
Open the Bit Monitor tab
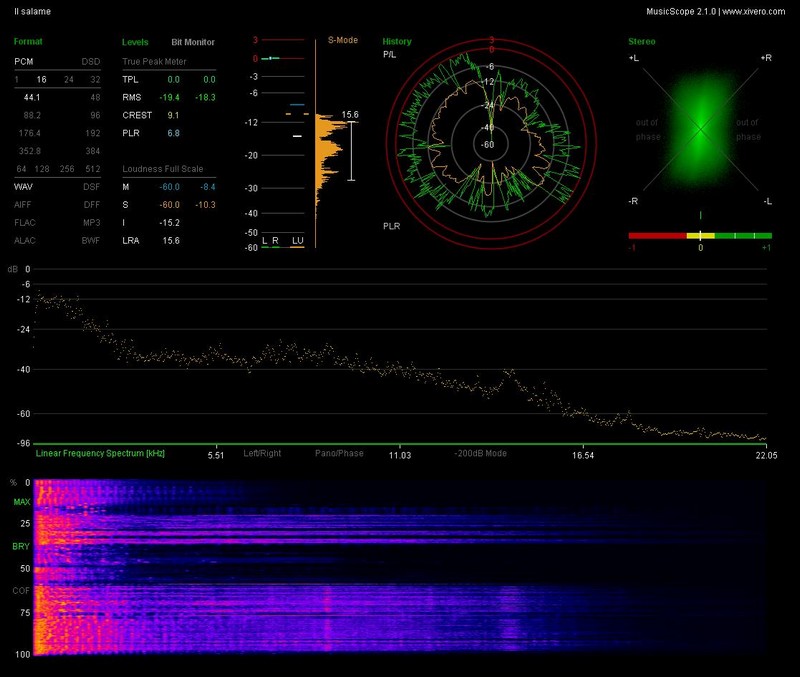point(193,42)
